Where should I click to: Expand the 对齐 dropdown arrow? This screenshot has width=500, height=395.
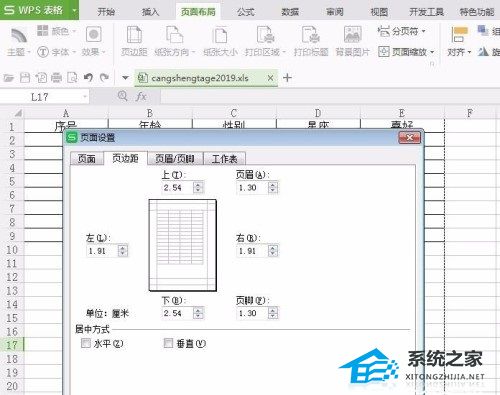(x=469, y=52)
